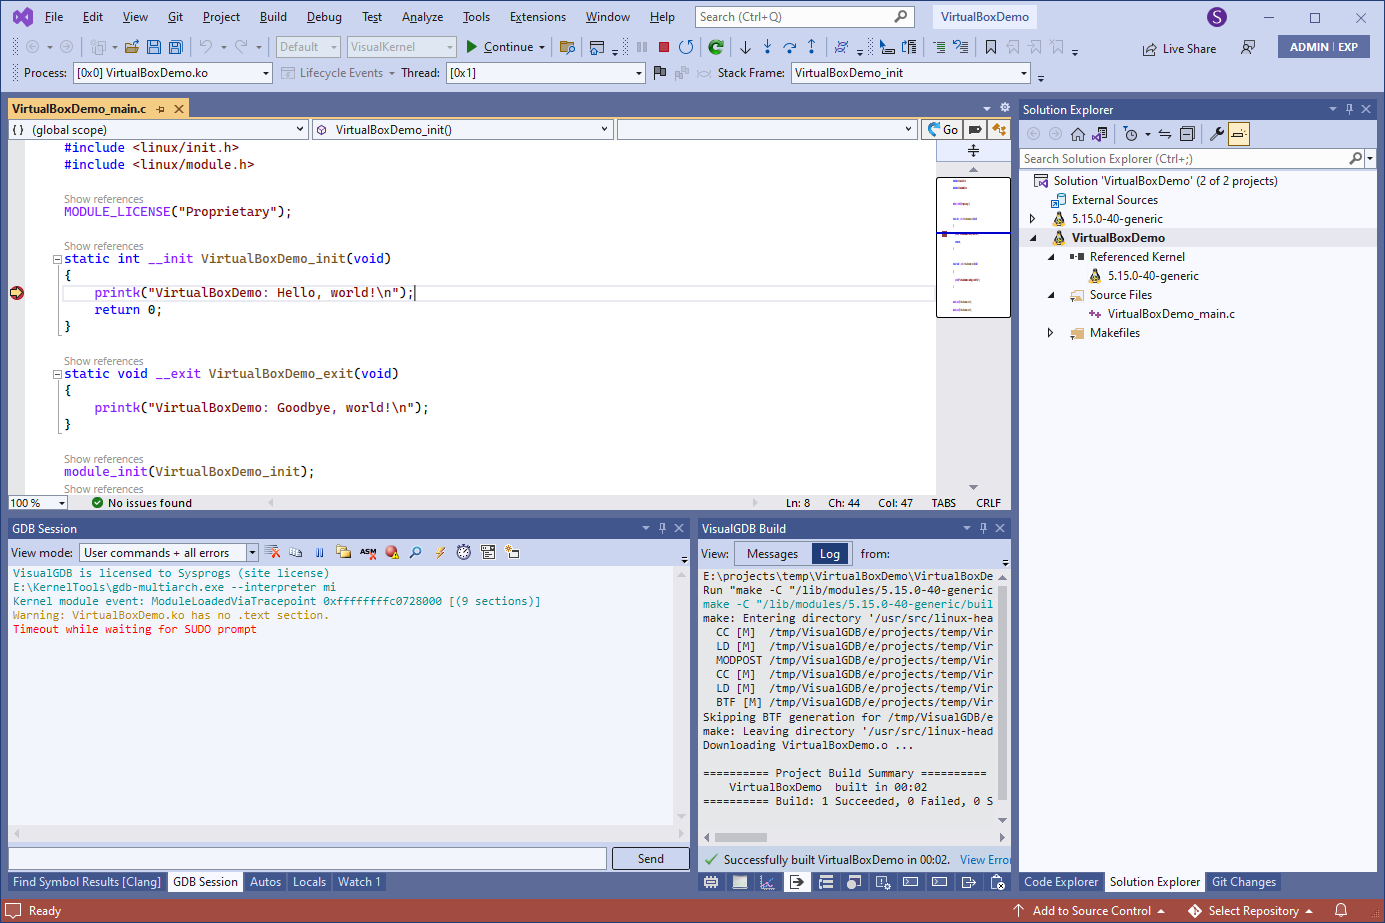
Task: Click the Feedback person icon
Action: click(x=1248, y=47)
